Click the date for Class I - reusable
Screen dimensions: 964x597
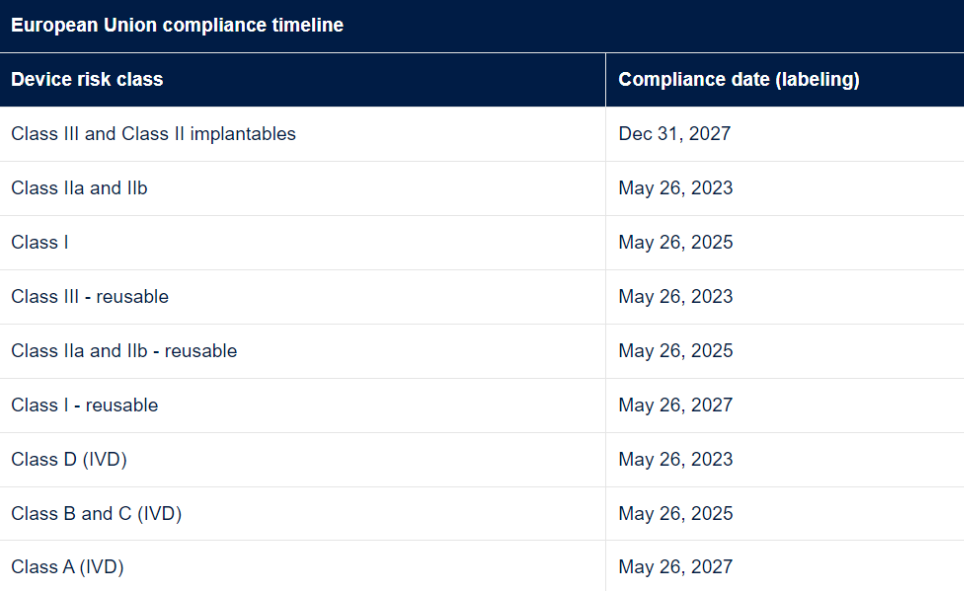pyautogui.click(x=675, y=405)
